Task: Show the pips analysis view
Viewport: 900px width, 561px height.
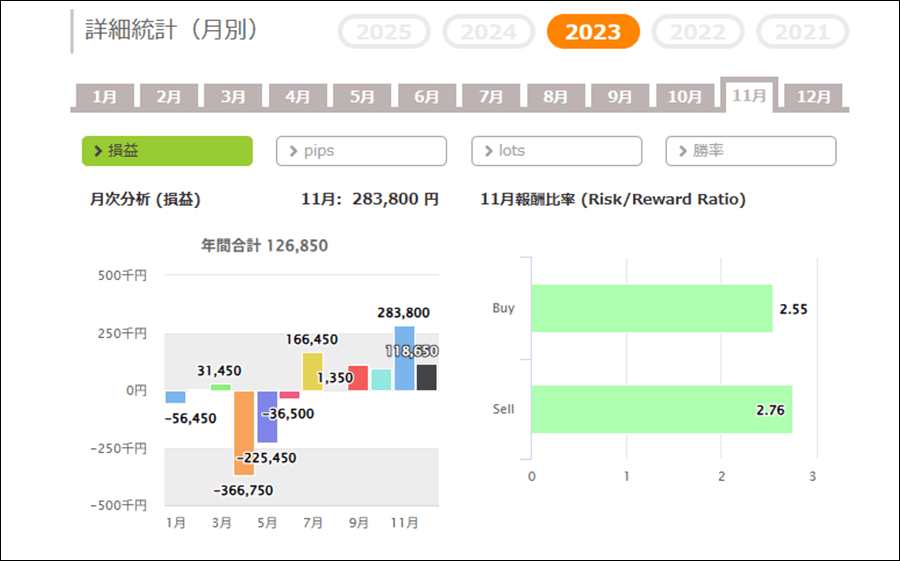Action: pyautogui.click(x=361, y=151)
